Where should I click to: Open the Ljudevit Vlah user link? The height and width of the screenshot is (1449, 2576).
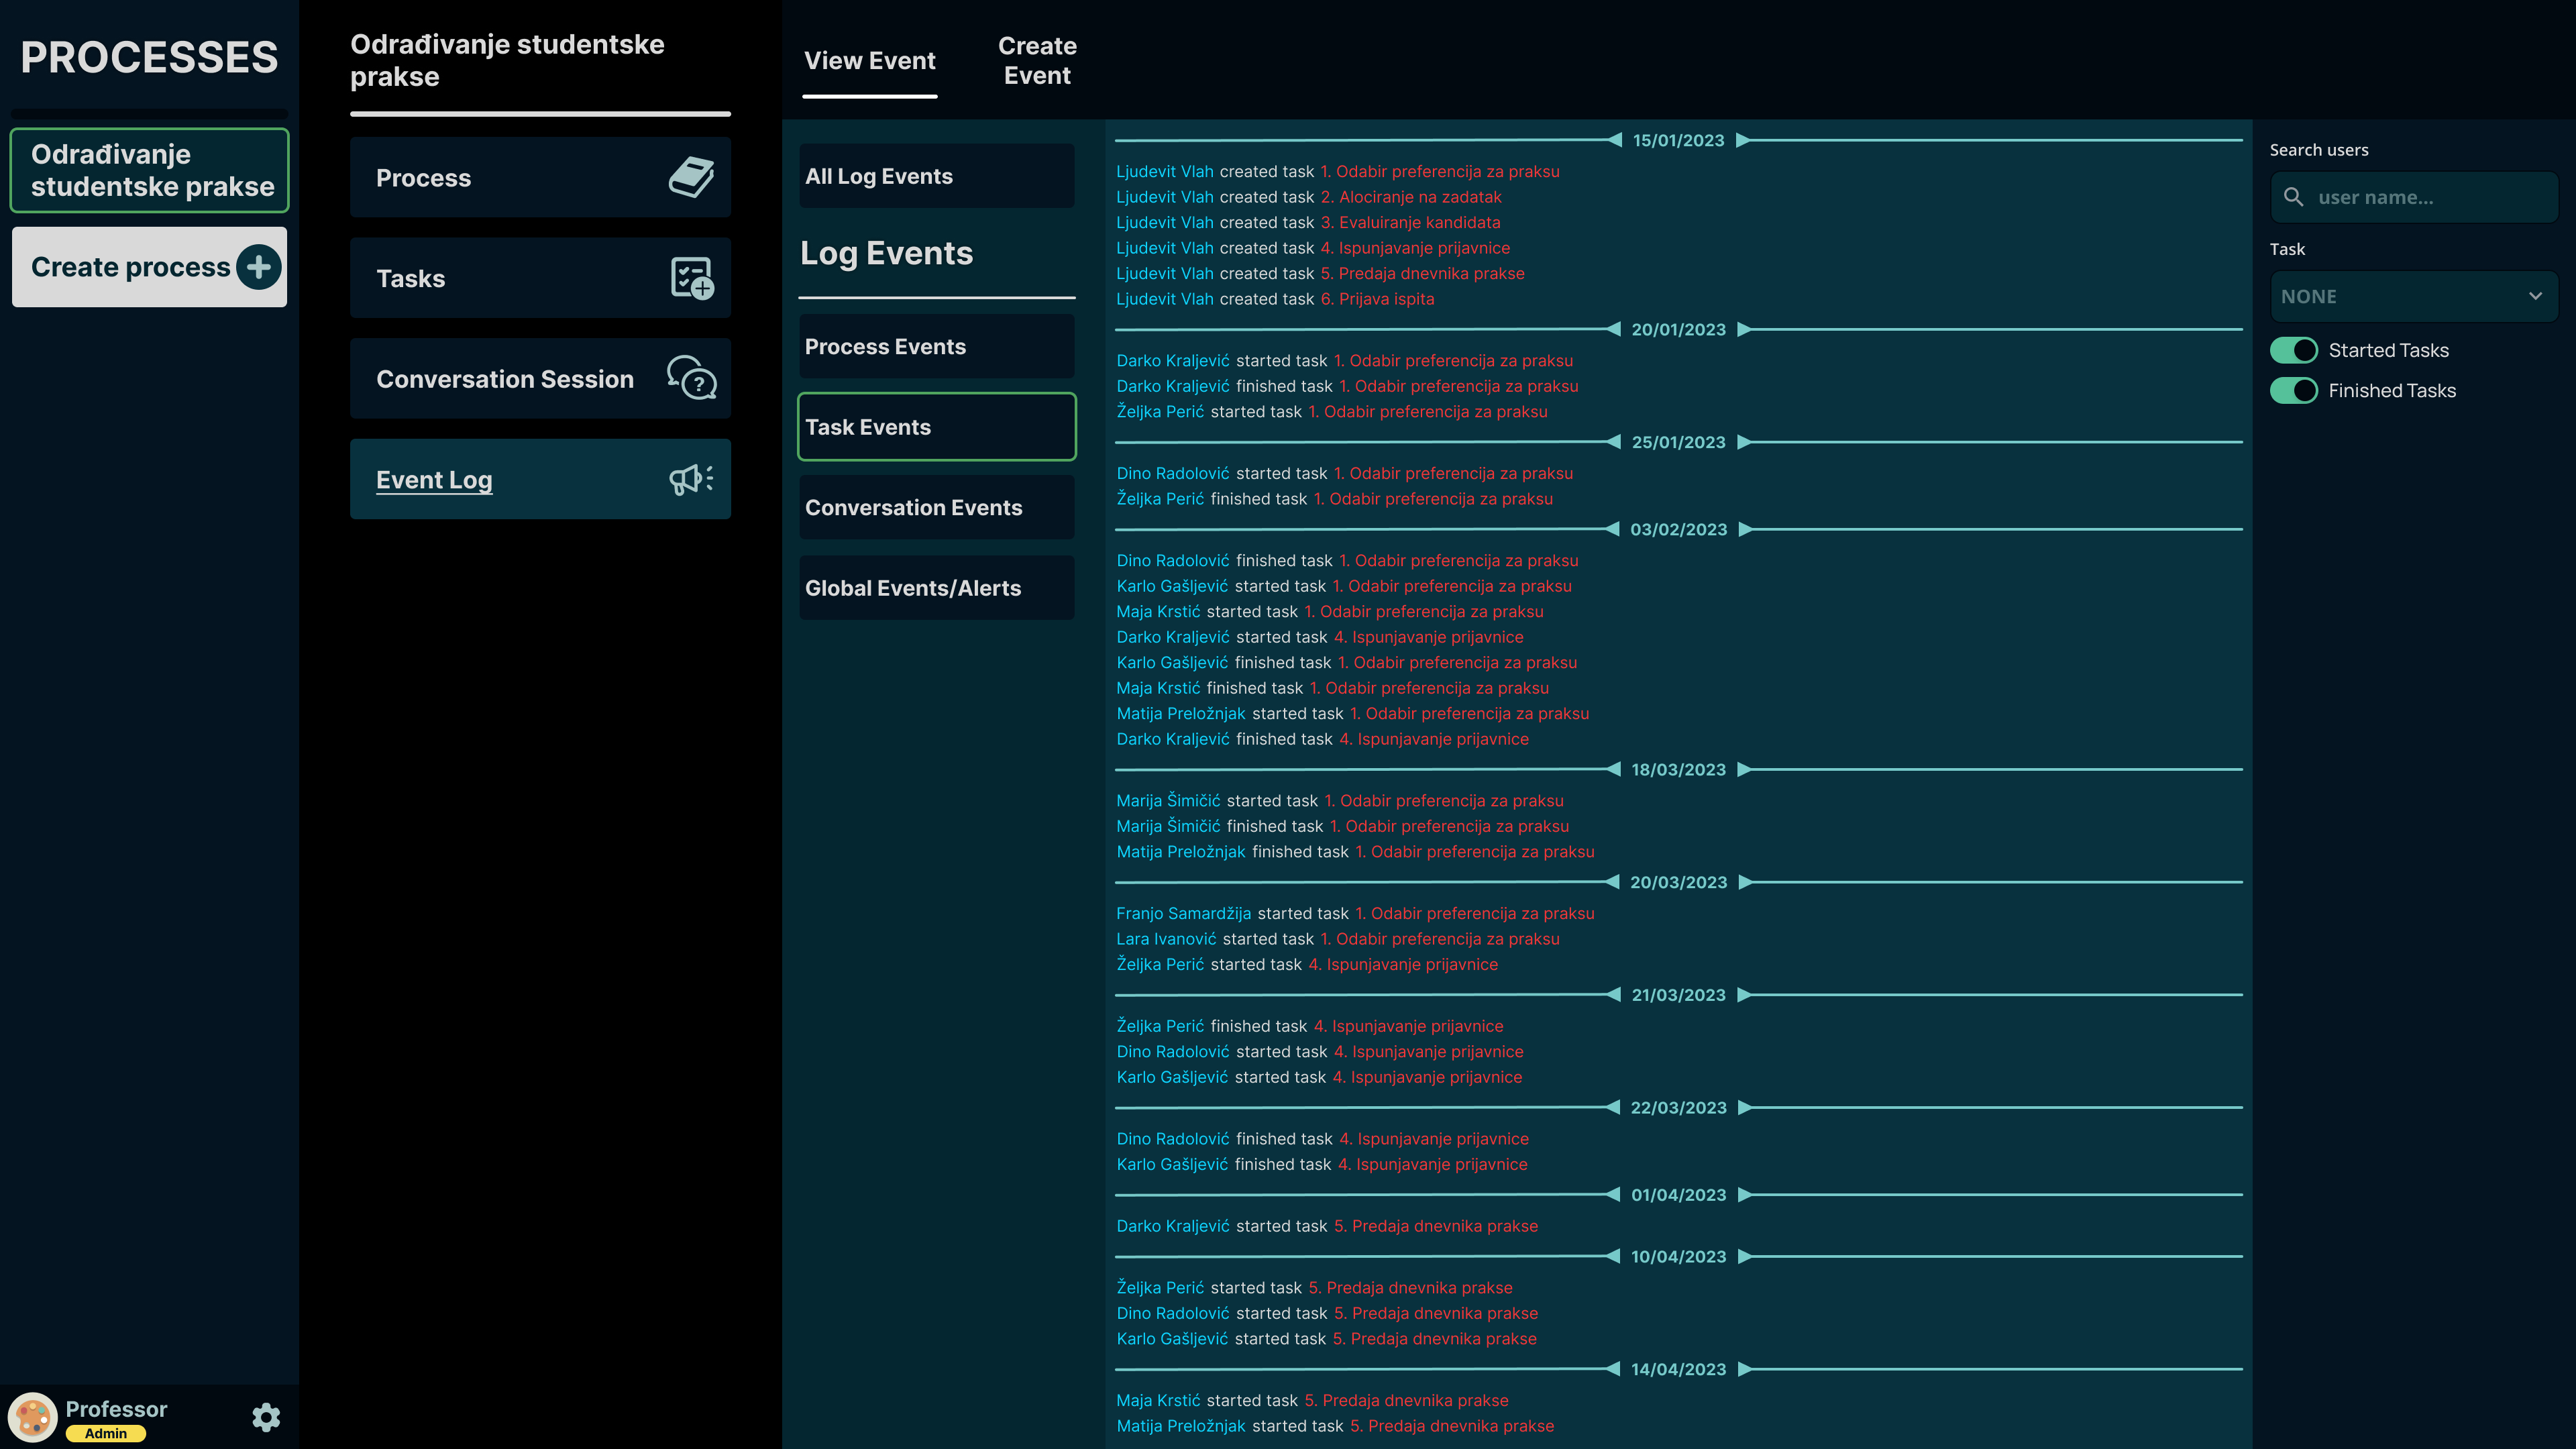[x=1164, y=172]
